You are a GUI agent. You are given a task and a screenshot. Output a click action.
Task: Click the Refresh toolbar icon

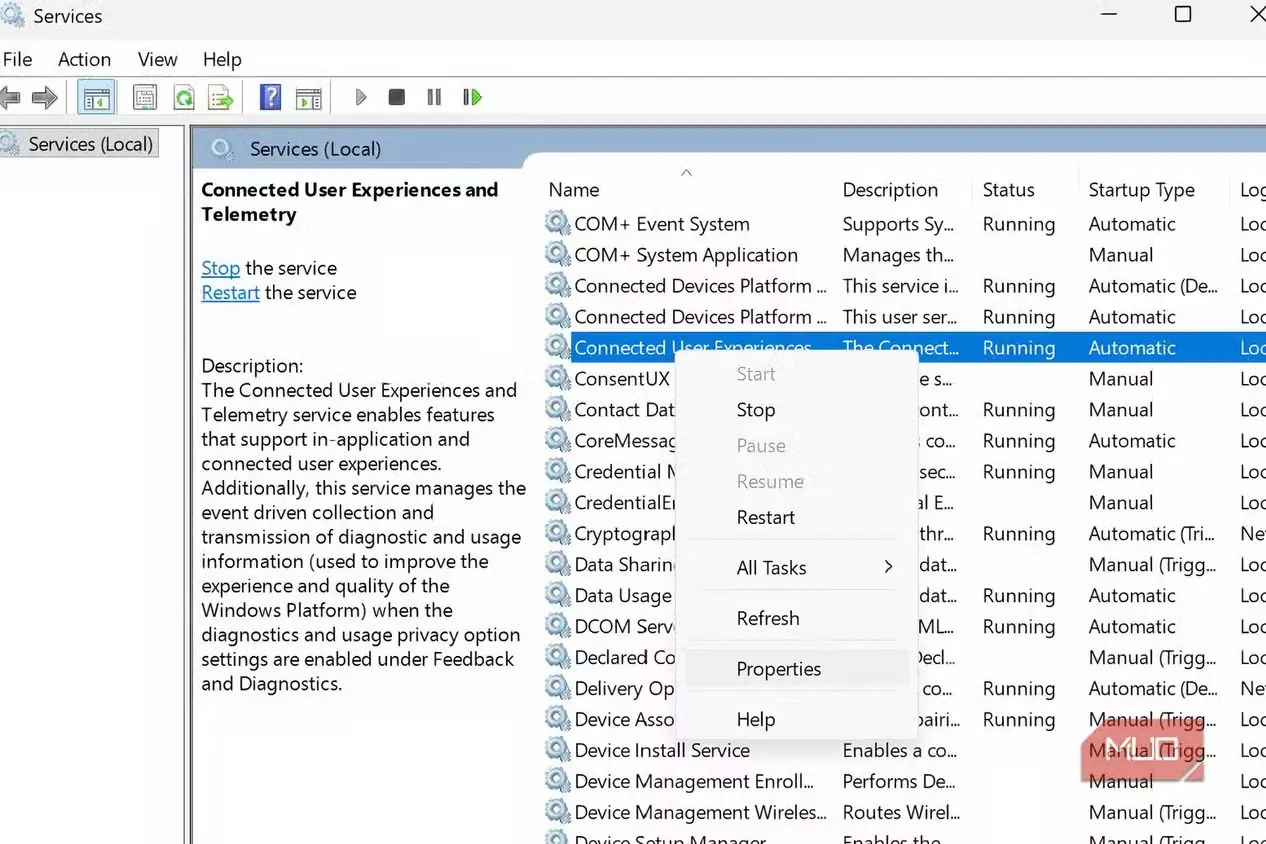(x=184, y=97)
